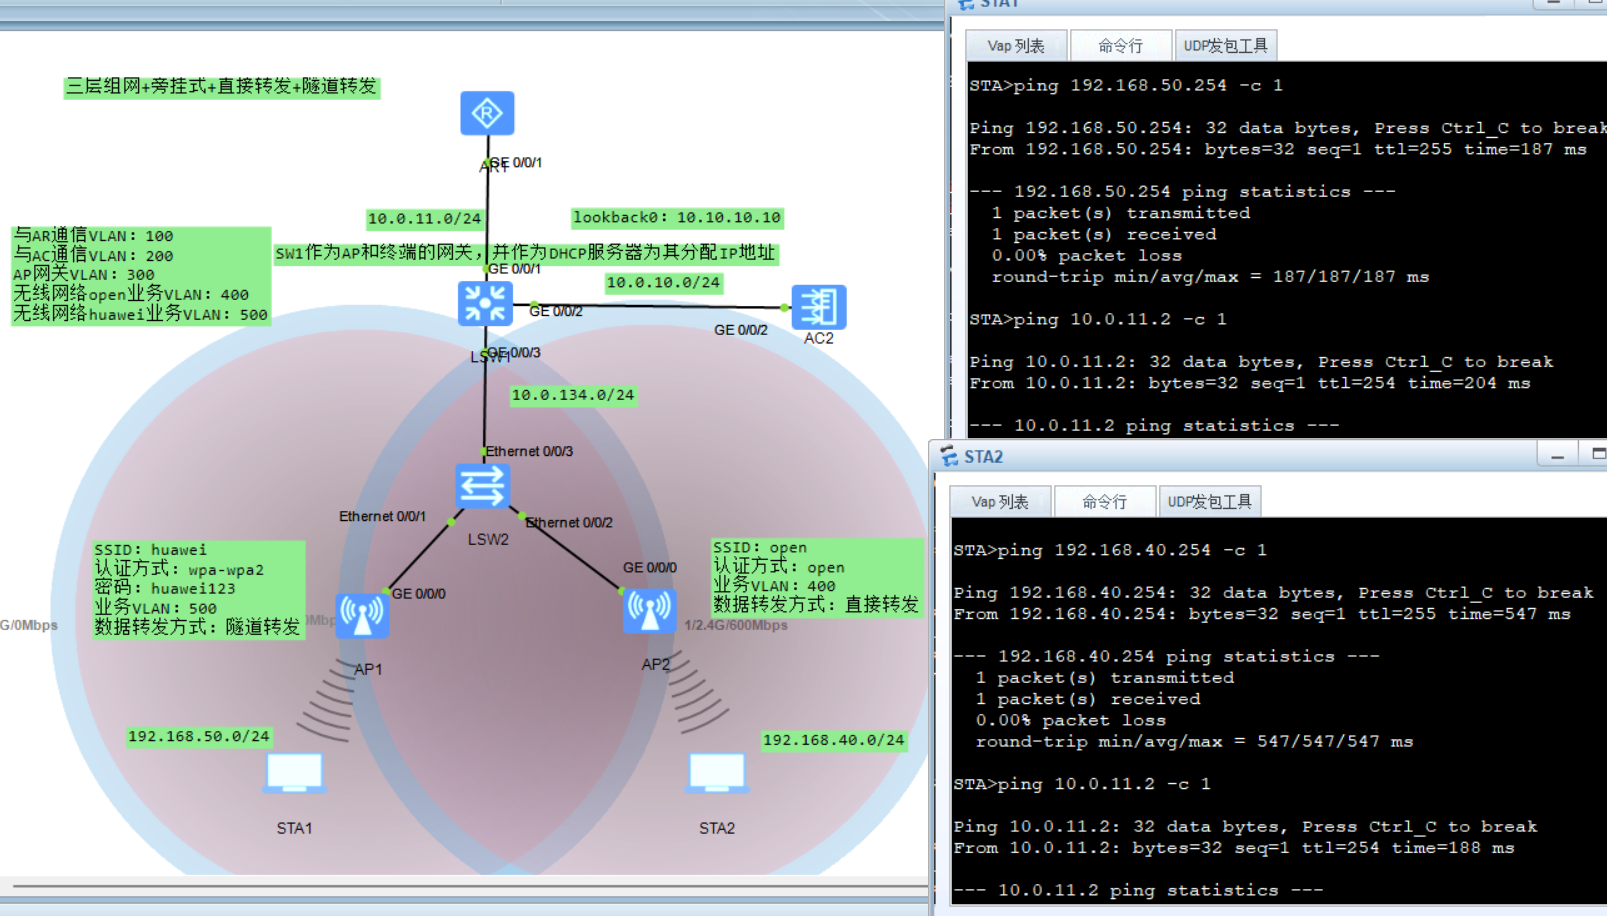Click the STA2 window title icon
Image resolution: width=1607 pixels, height=916 pixels.
tap(949, 457)
